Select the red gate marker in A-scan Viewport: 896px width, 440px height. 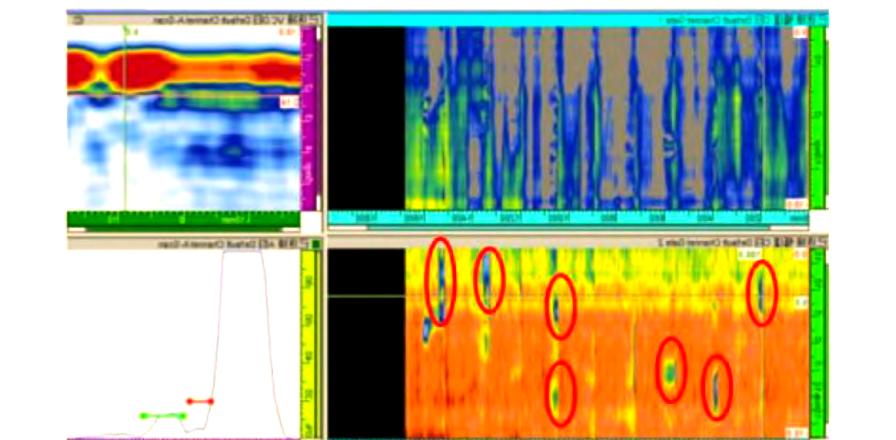click(x=200, y=401)
